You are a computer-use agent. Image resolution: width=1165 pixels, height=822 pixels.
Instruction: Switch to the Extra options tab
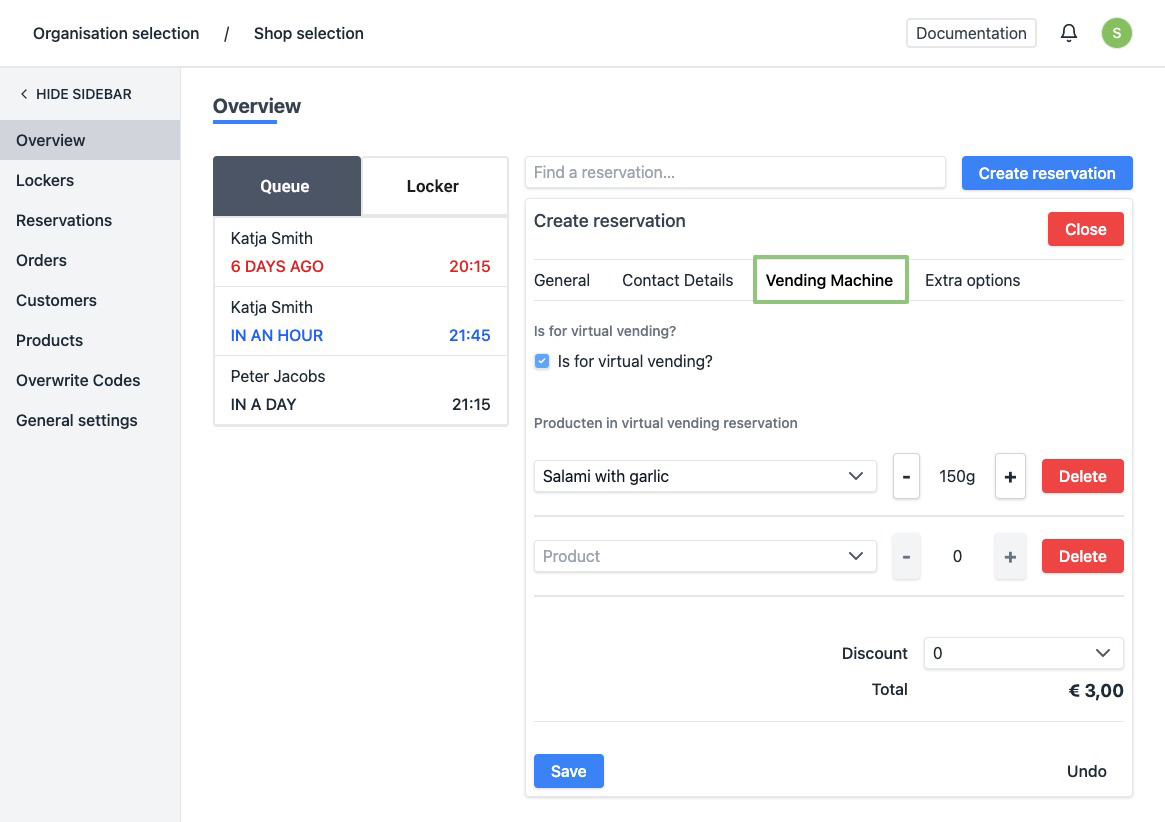click(972, 280)
